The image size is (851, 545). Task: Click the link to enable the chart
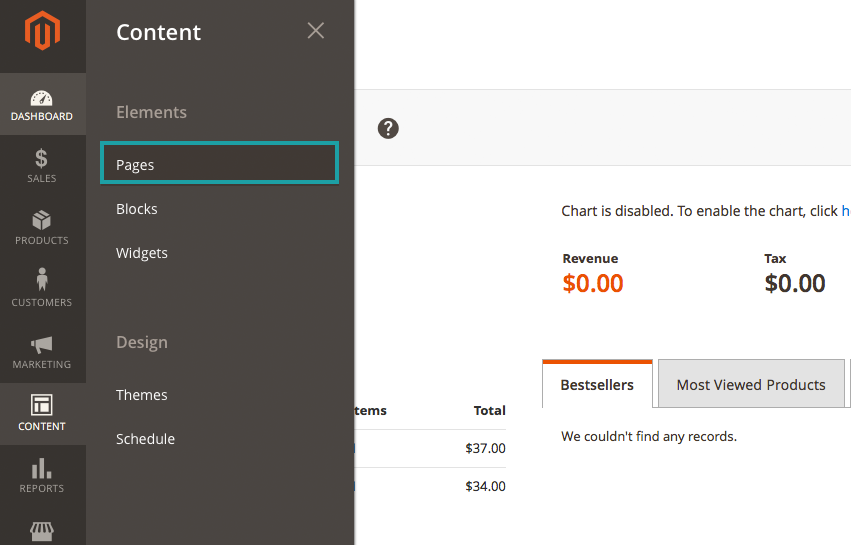845,211
